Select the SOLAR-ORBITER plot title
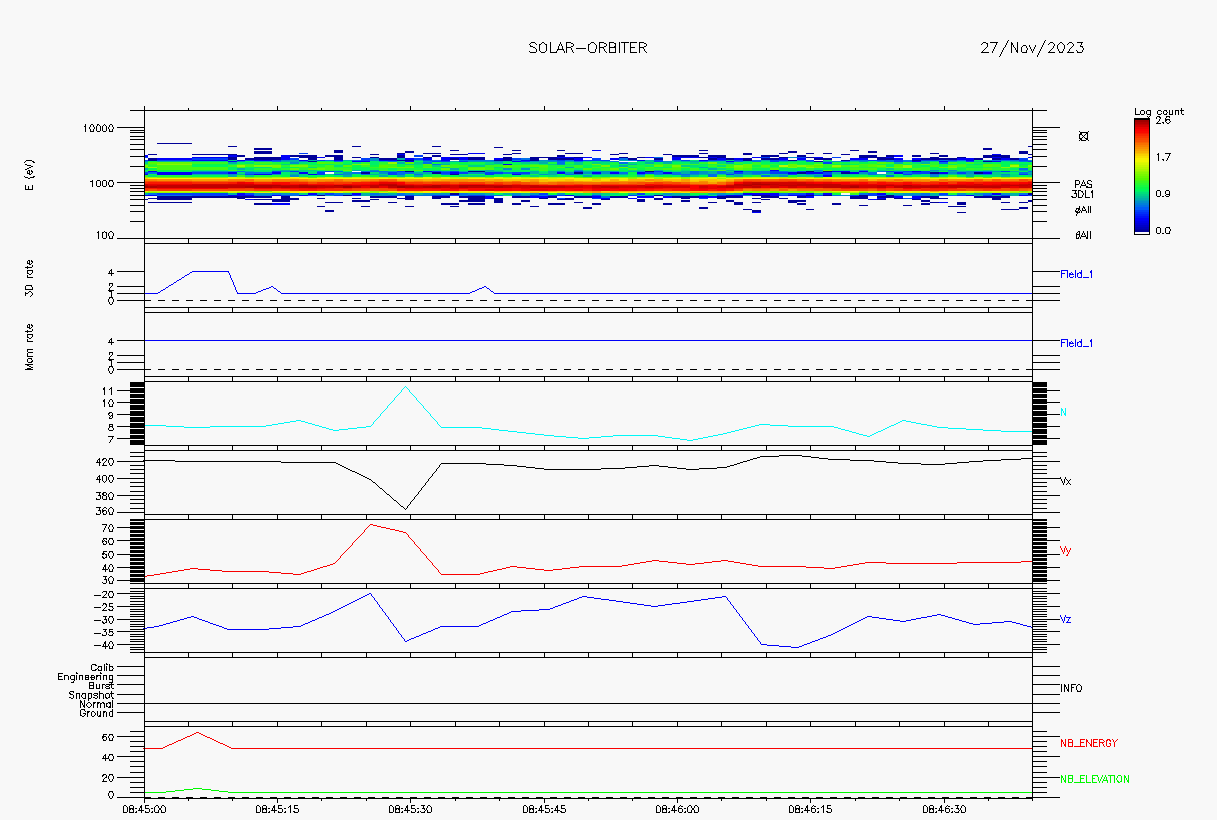Screen dimensions: 1217x820 587,48
